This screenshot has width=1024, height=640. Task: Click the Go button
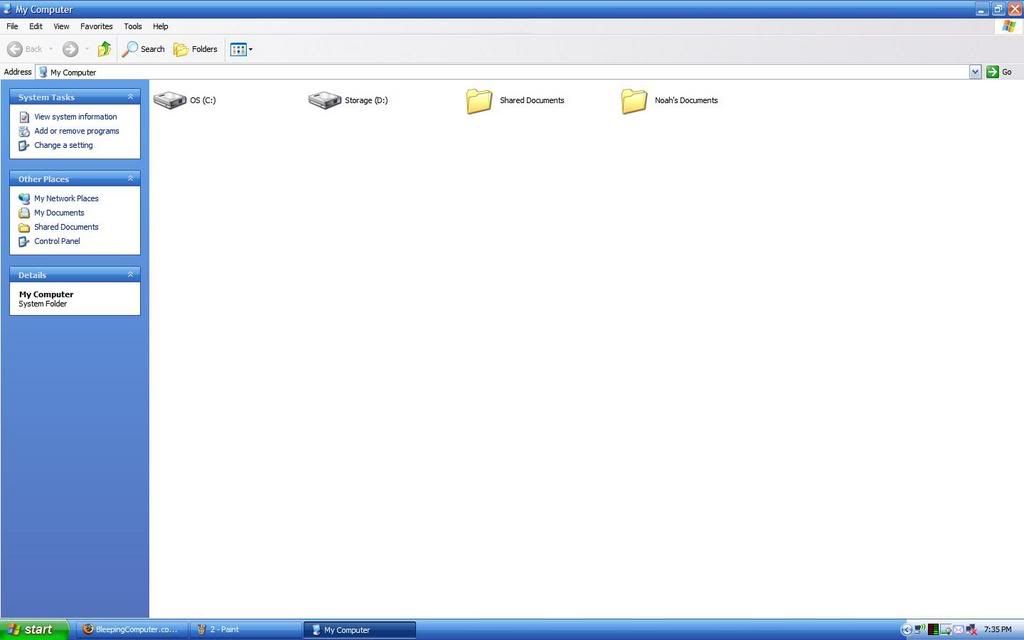[x=1000, y=72]
